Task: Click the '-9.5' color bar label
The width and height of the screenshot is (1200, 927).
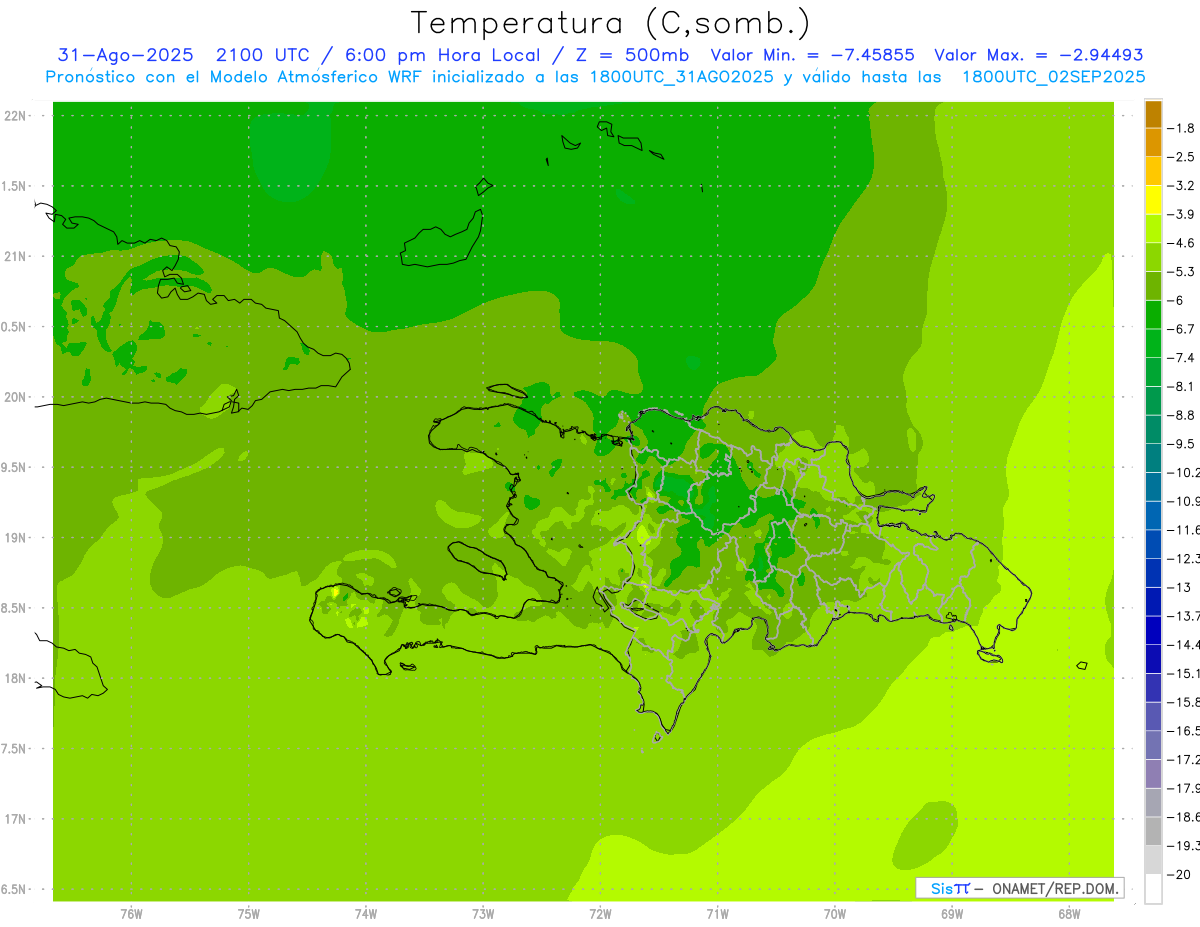Action: coord(1180,444)
